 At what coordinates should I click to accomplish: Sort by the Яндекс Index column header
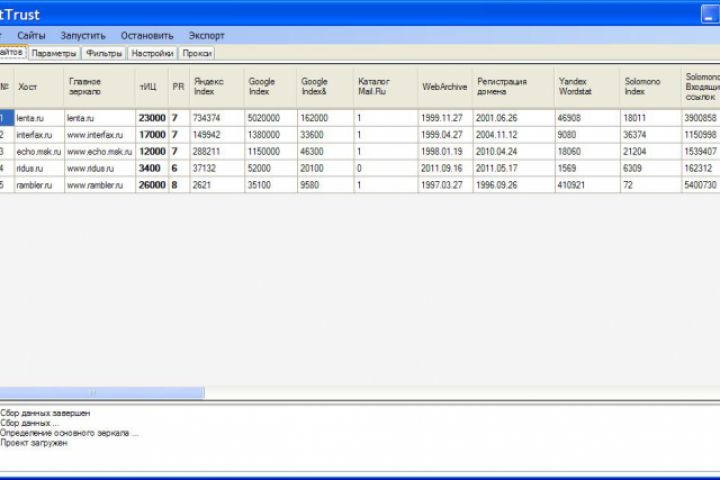point(217,86)
